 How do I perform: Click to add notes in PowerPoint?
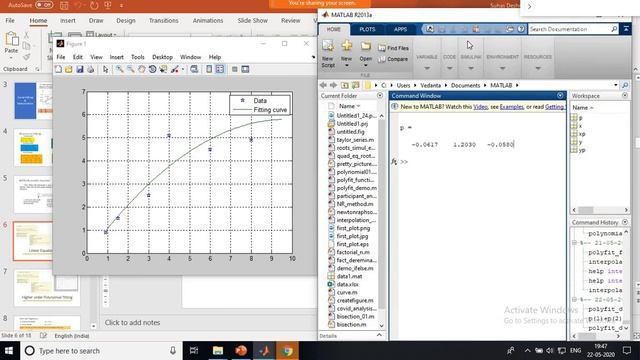(132, 322)
